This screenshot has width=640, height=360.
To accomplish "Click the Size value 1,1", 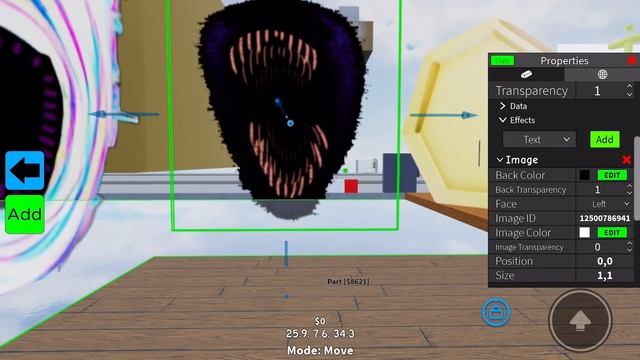I will pyautogui.click(x=604, y=276).
